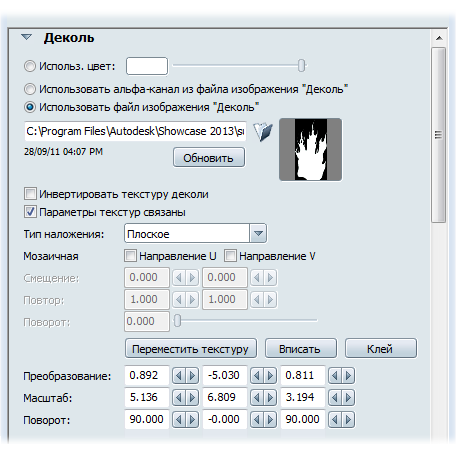The image size is (456, 450).
Task: Select the alpha-channel radio option
Action: click(x=30, y=89)
